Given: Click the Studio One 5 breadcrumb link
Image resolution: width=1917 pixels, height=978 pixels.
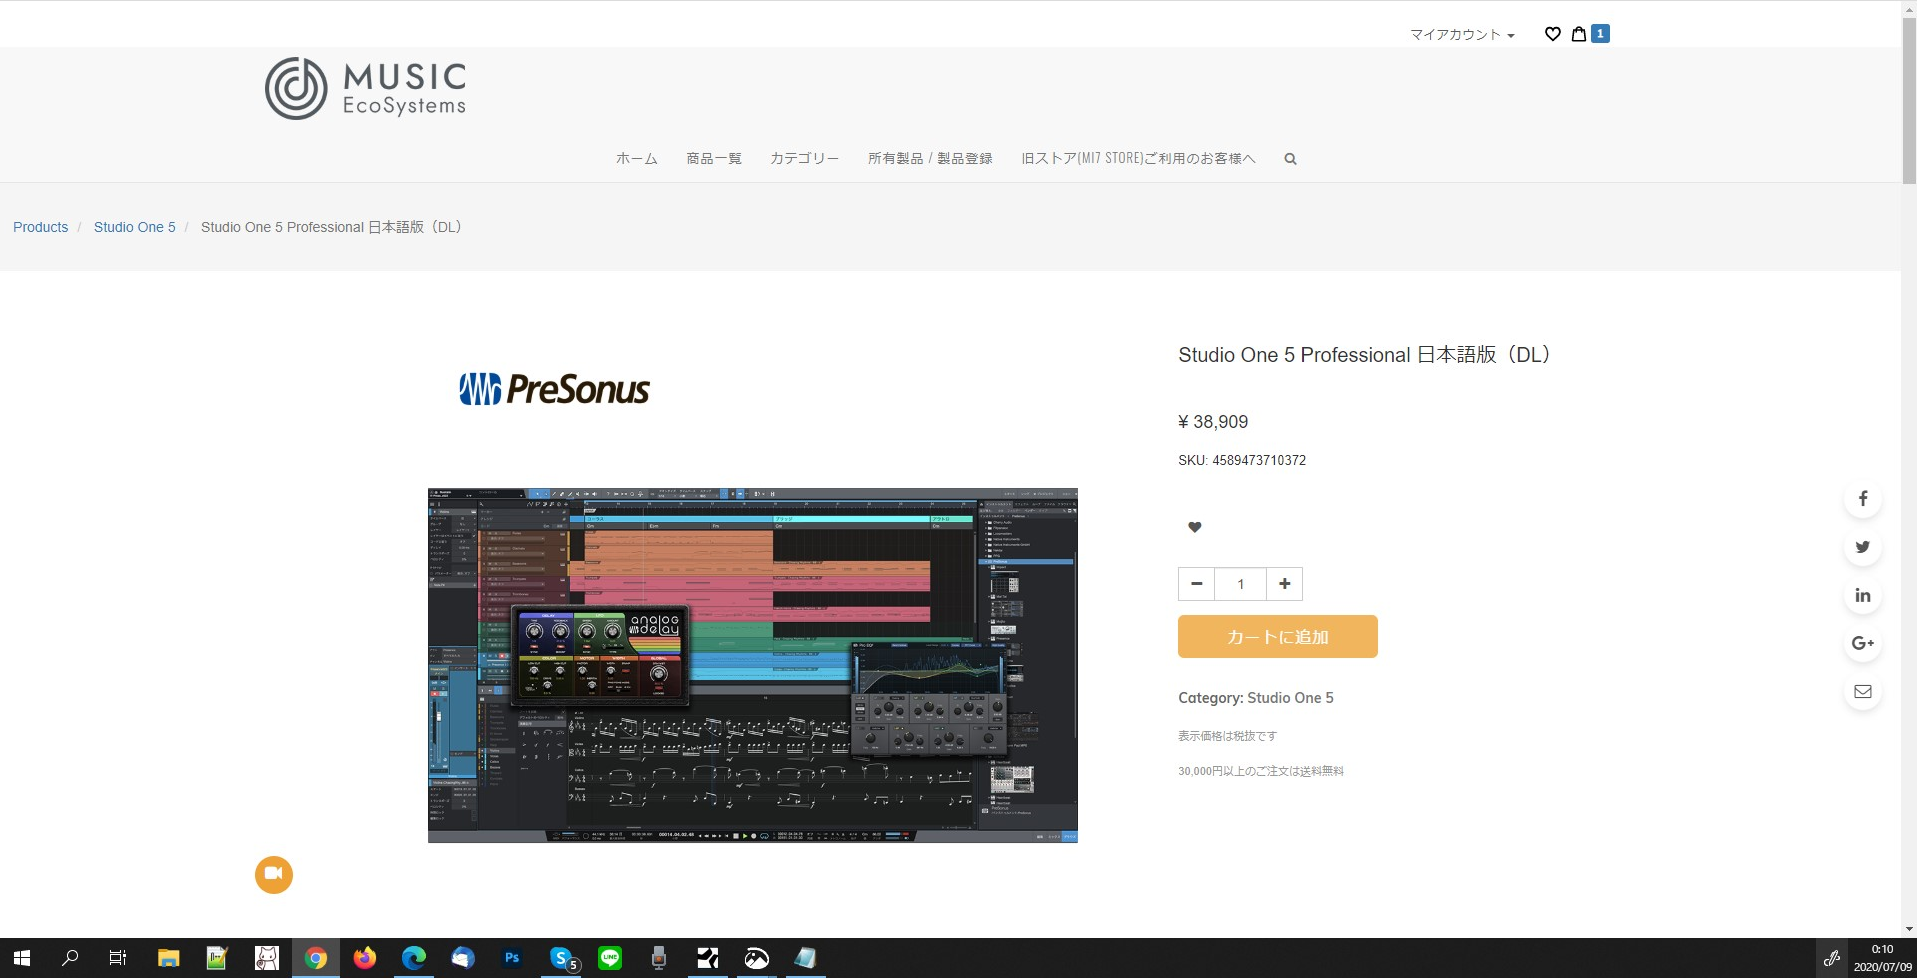Looking at the screenshot, I should (x=135, y=227).
